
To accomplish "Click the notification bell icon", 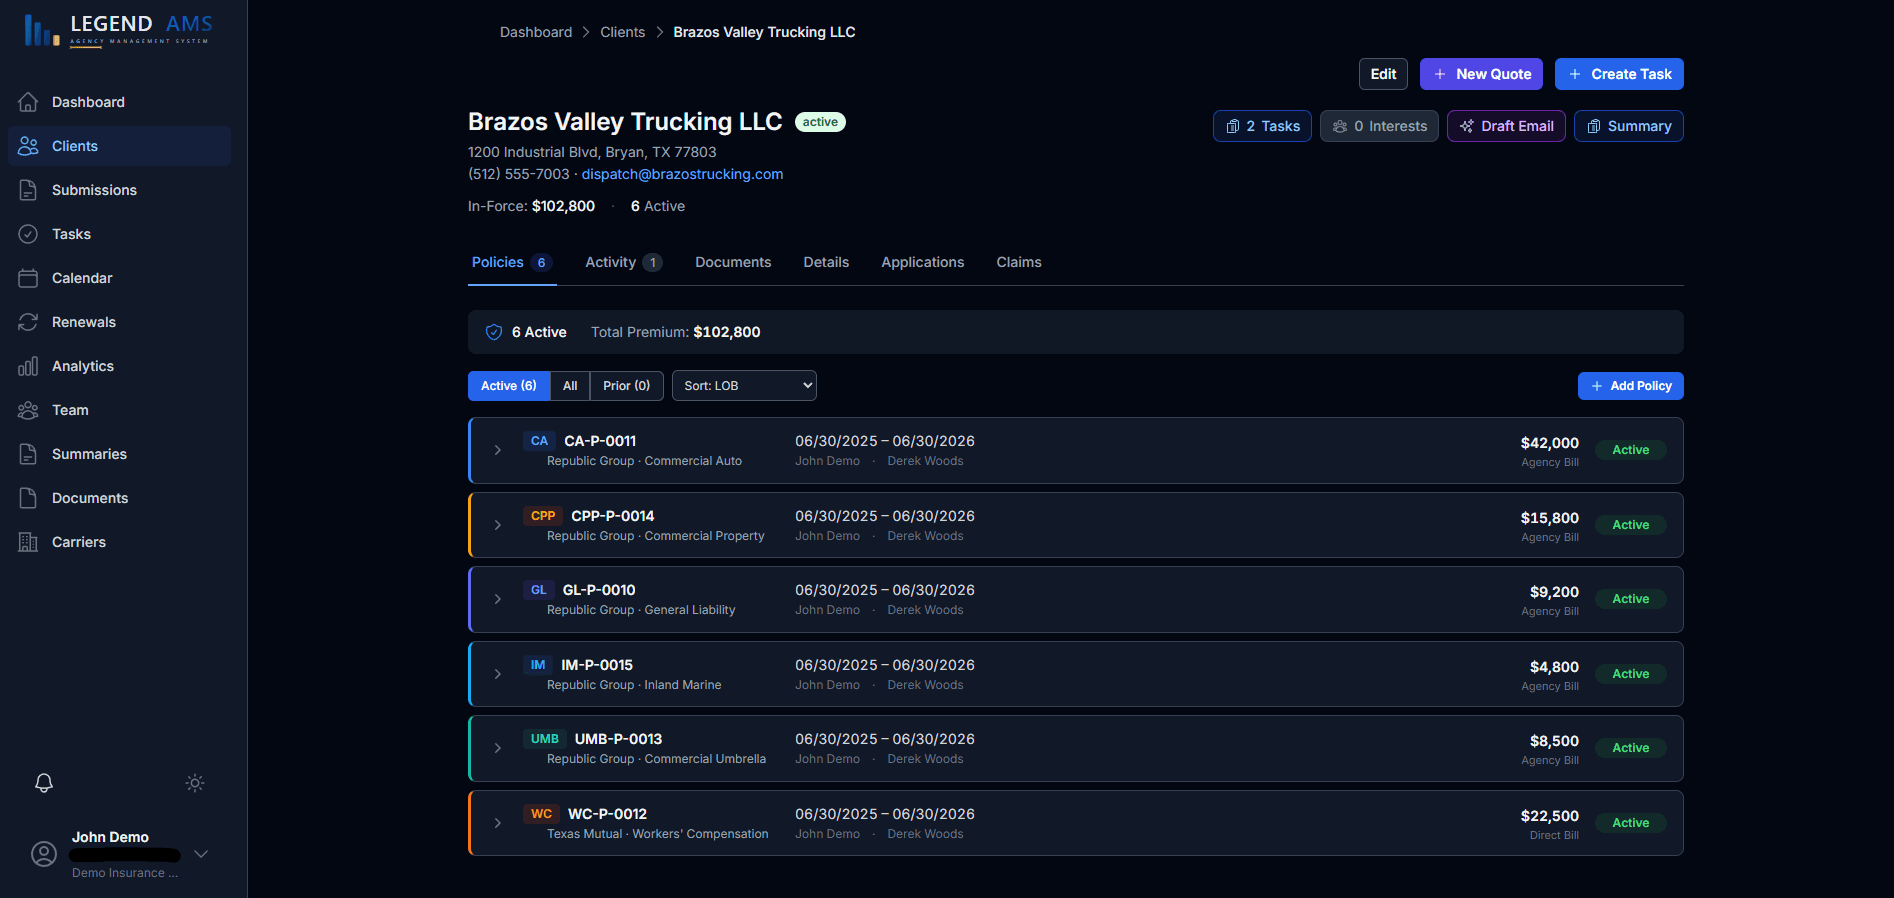I will (44, 783).
